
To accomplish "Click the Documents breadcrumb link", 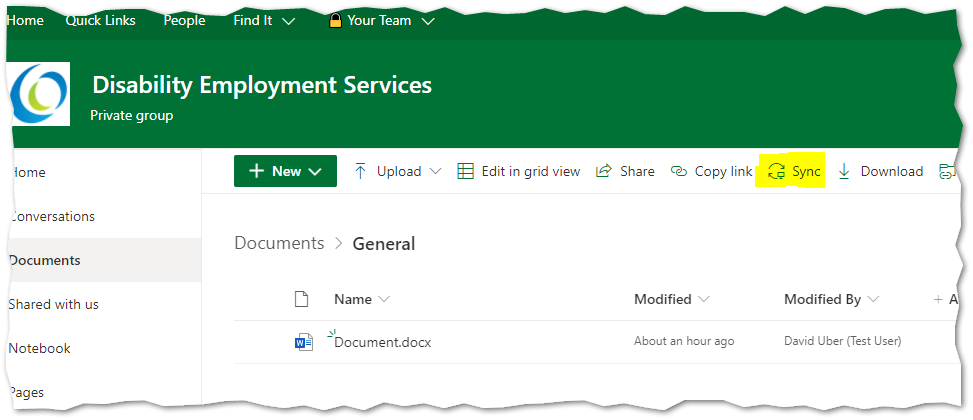I will tap(279, 243).
